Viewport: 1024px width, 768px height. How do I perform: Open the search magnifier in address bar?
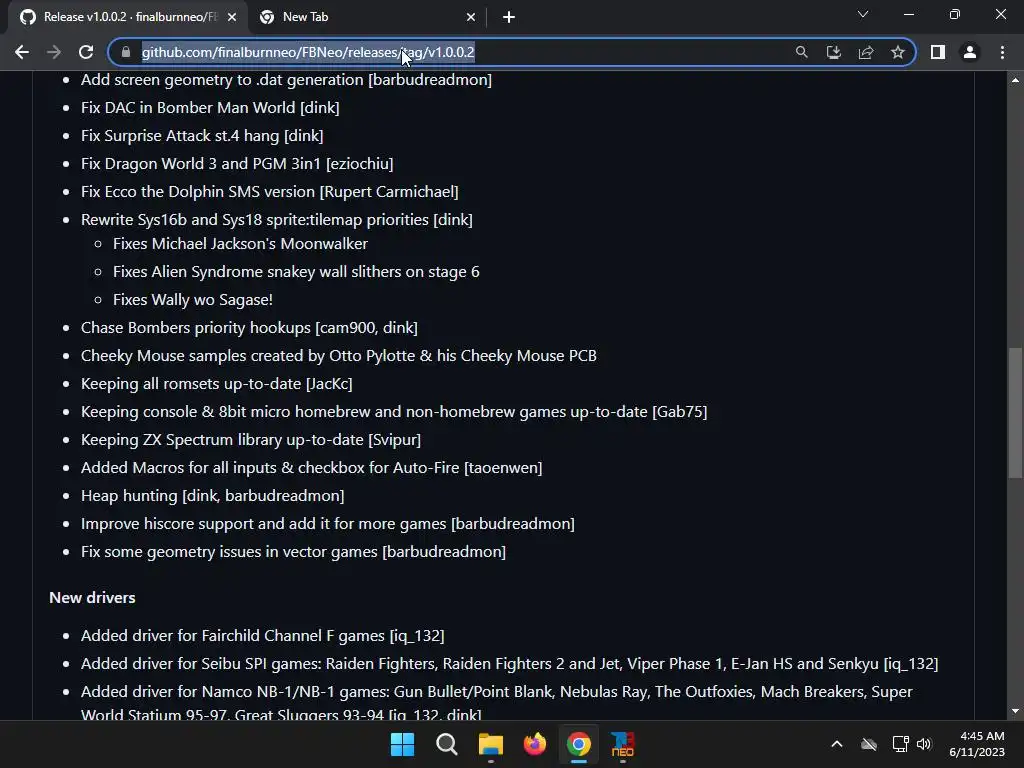pyautogui.click(x=801, y=52)
